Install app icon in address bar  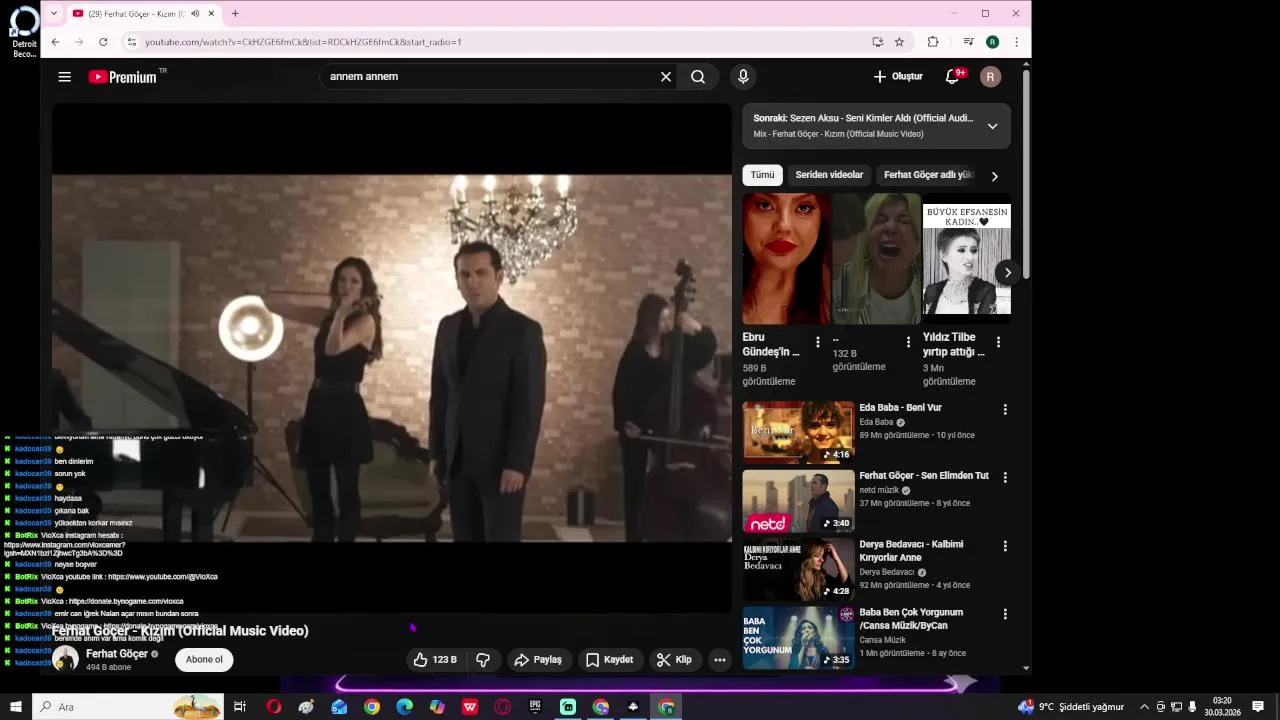point(877,42)
